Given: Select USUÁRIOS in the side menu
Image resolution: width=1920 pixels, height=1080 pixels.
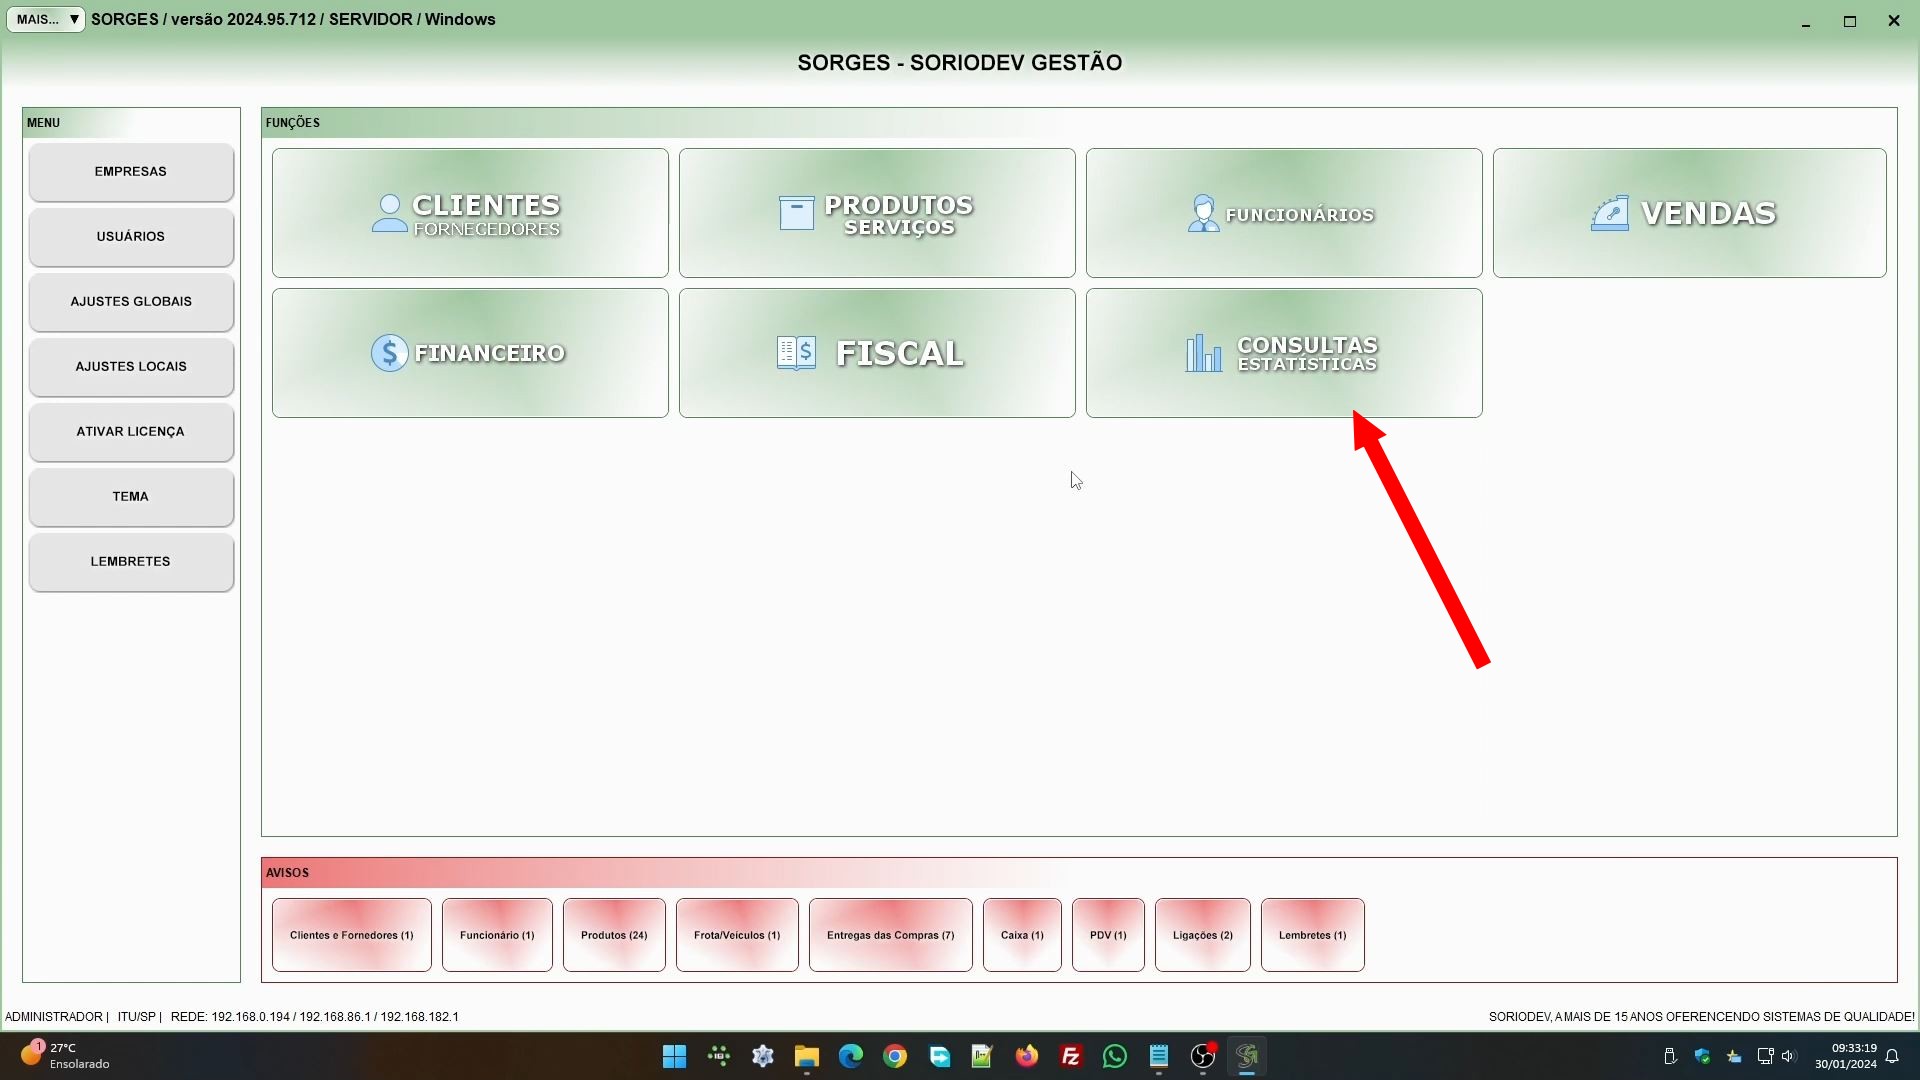Looking at the screenshot, I should click(131, 237).
